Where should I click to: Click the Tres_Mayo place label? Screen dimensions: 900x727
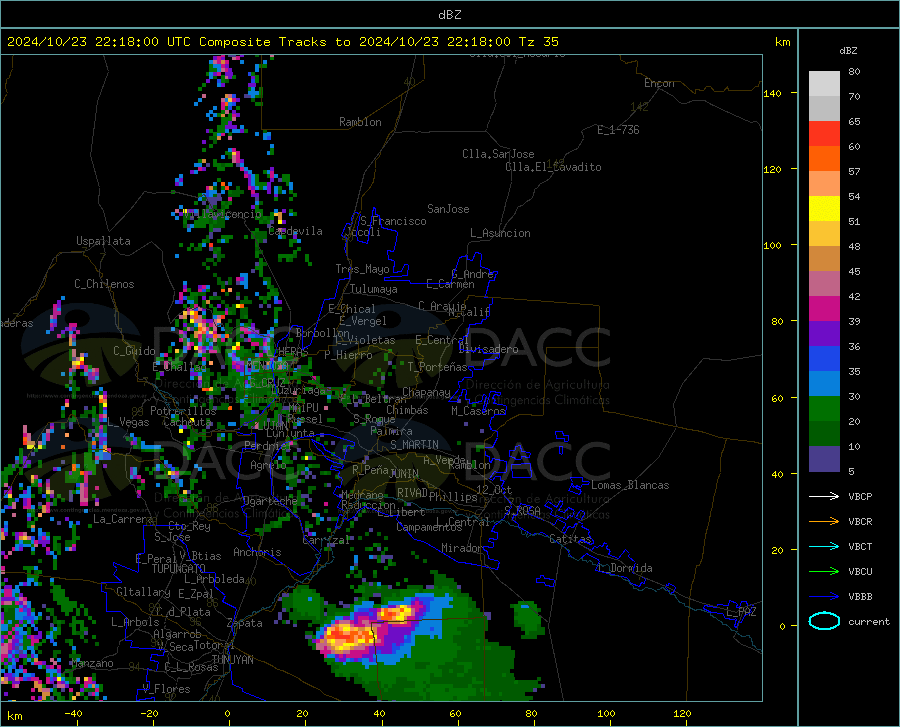tap(362, 269)
